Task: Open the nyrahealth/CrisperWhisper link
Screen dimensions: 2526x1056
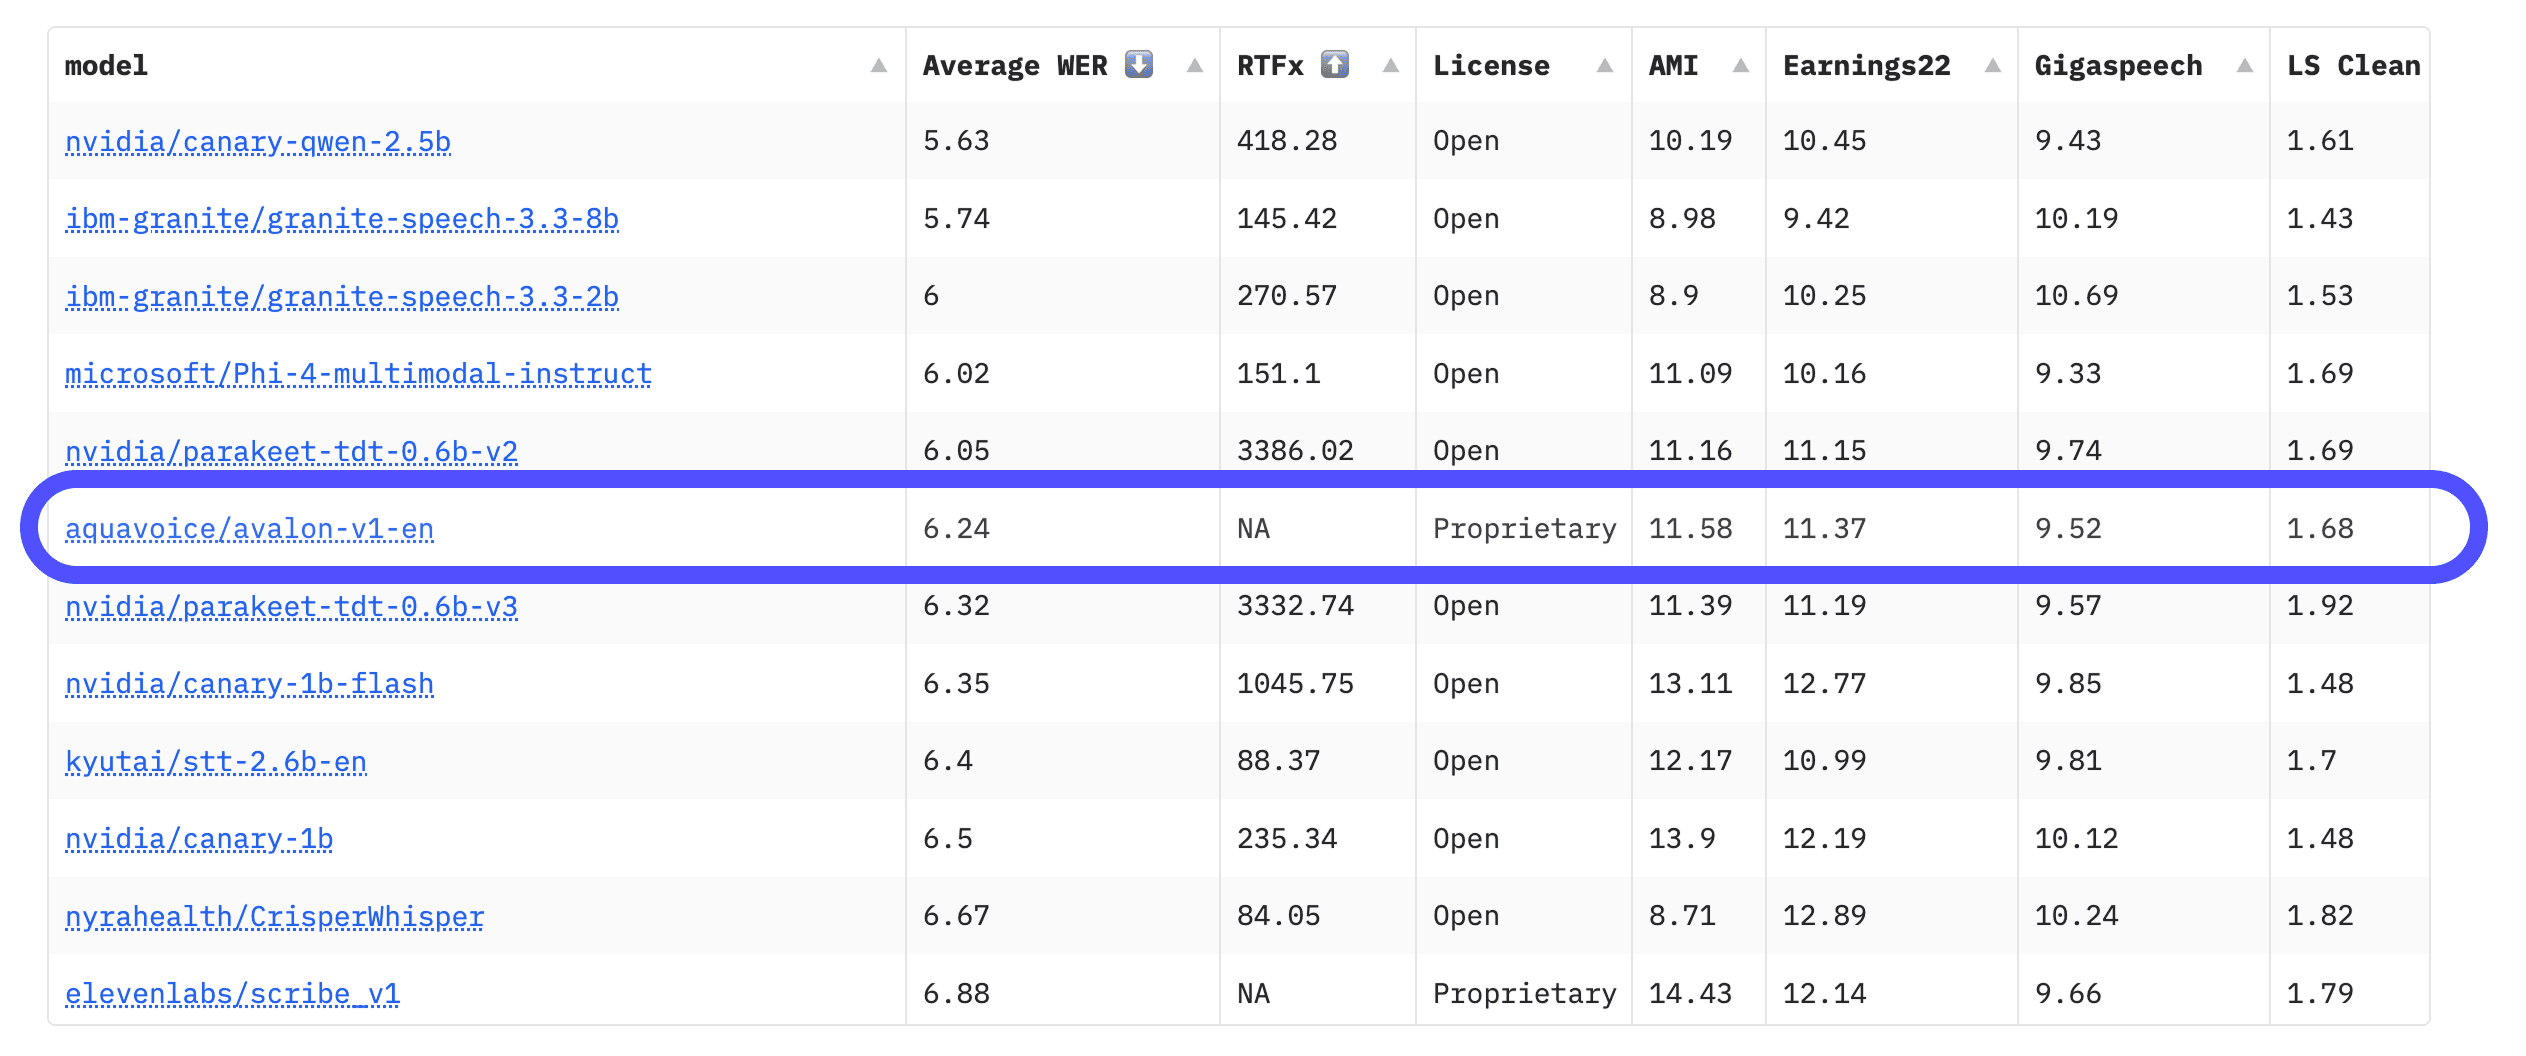Action: point(274,917)
